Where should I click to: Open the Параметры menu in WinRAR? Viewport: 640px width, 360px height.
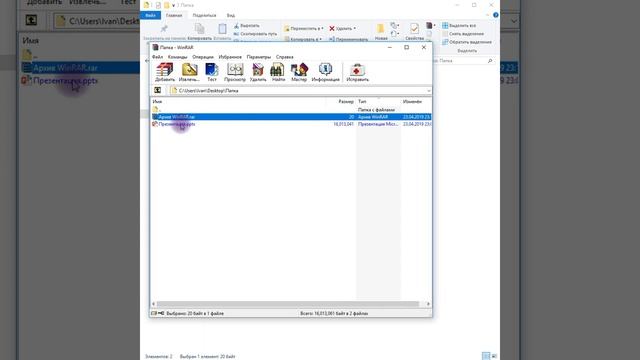(258, 57)
